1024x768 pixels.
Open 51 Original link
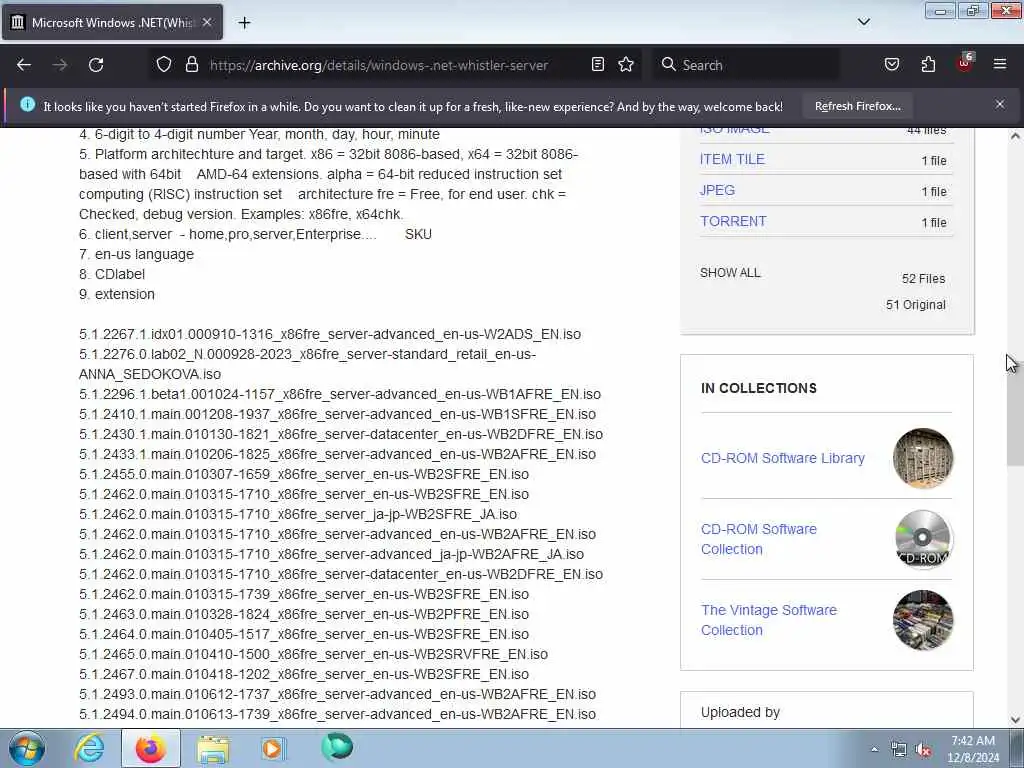point(916,305)
